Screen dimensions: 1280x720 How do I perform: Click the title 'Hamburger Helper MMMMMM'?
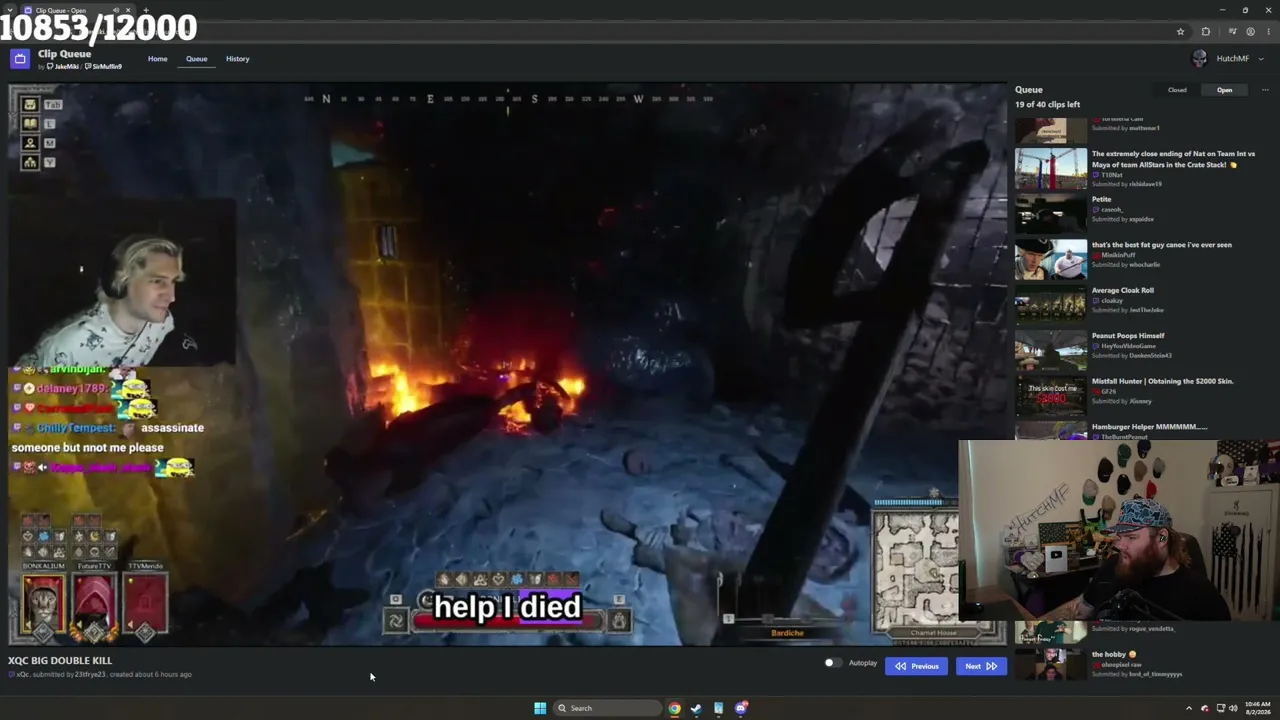click(x=1150, y=427)
